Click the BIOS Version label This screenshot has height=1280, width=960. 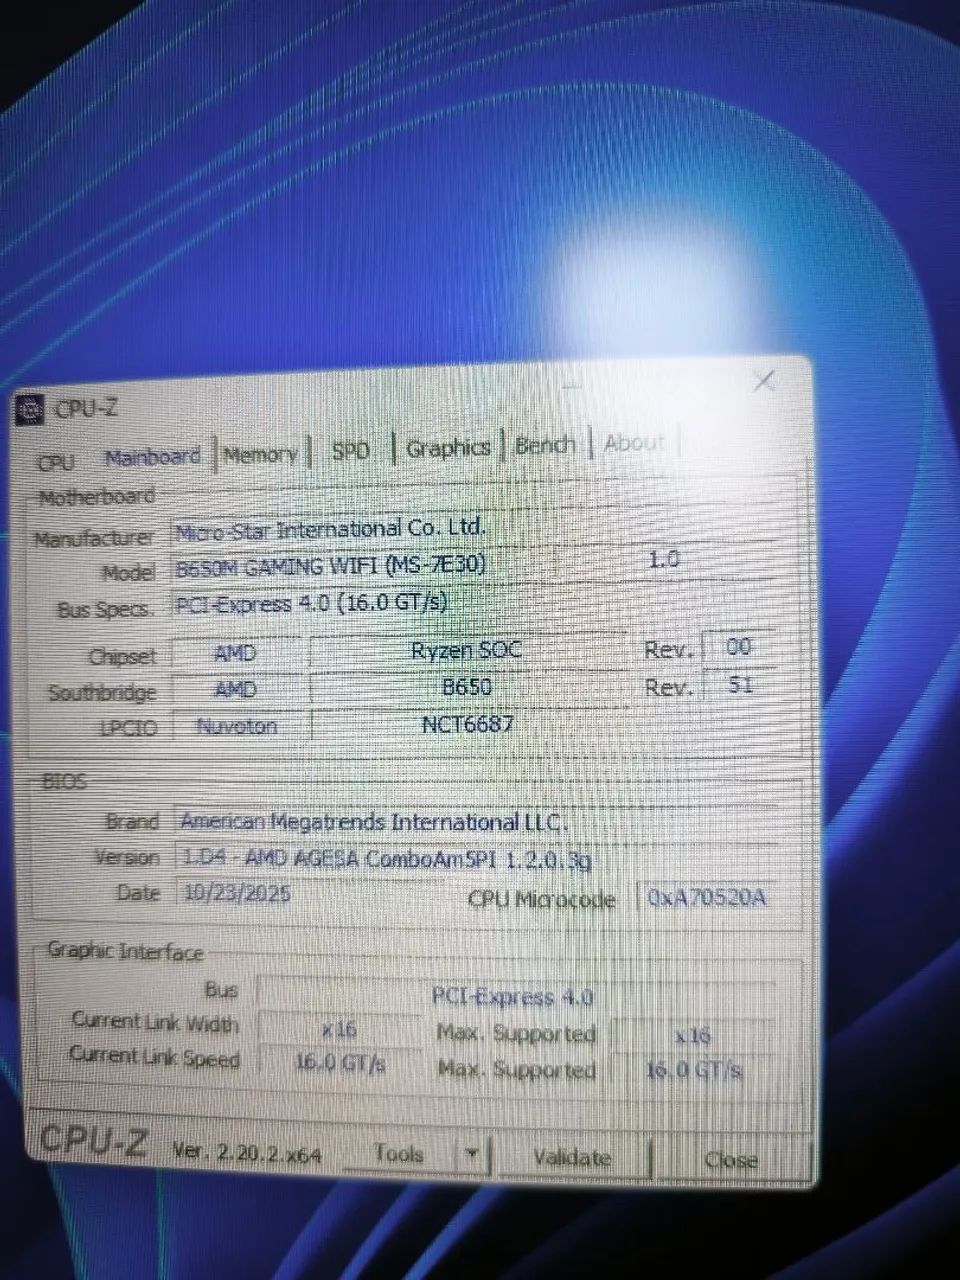coord(126,858)
